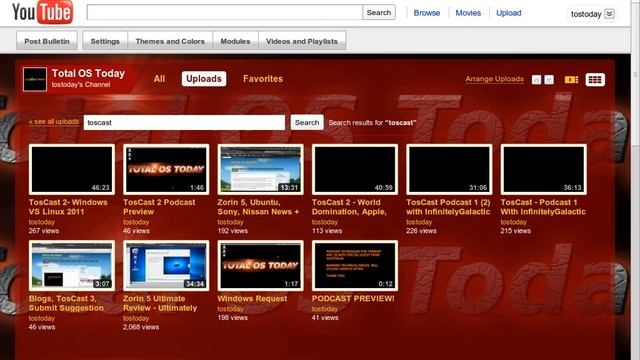Open the 3:07 Blogs, TosCast 3 thumbnail
The width and height of the screenshot is (640, 360).
pyautogui.click(x=72, y=266)
